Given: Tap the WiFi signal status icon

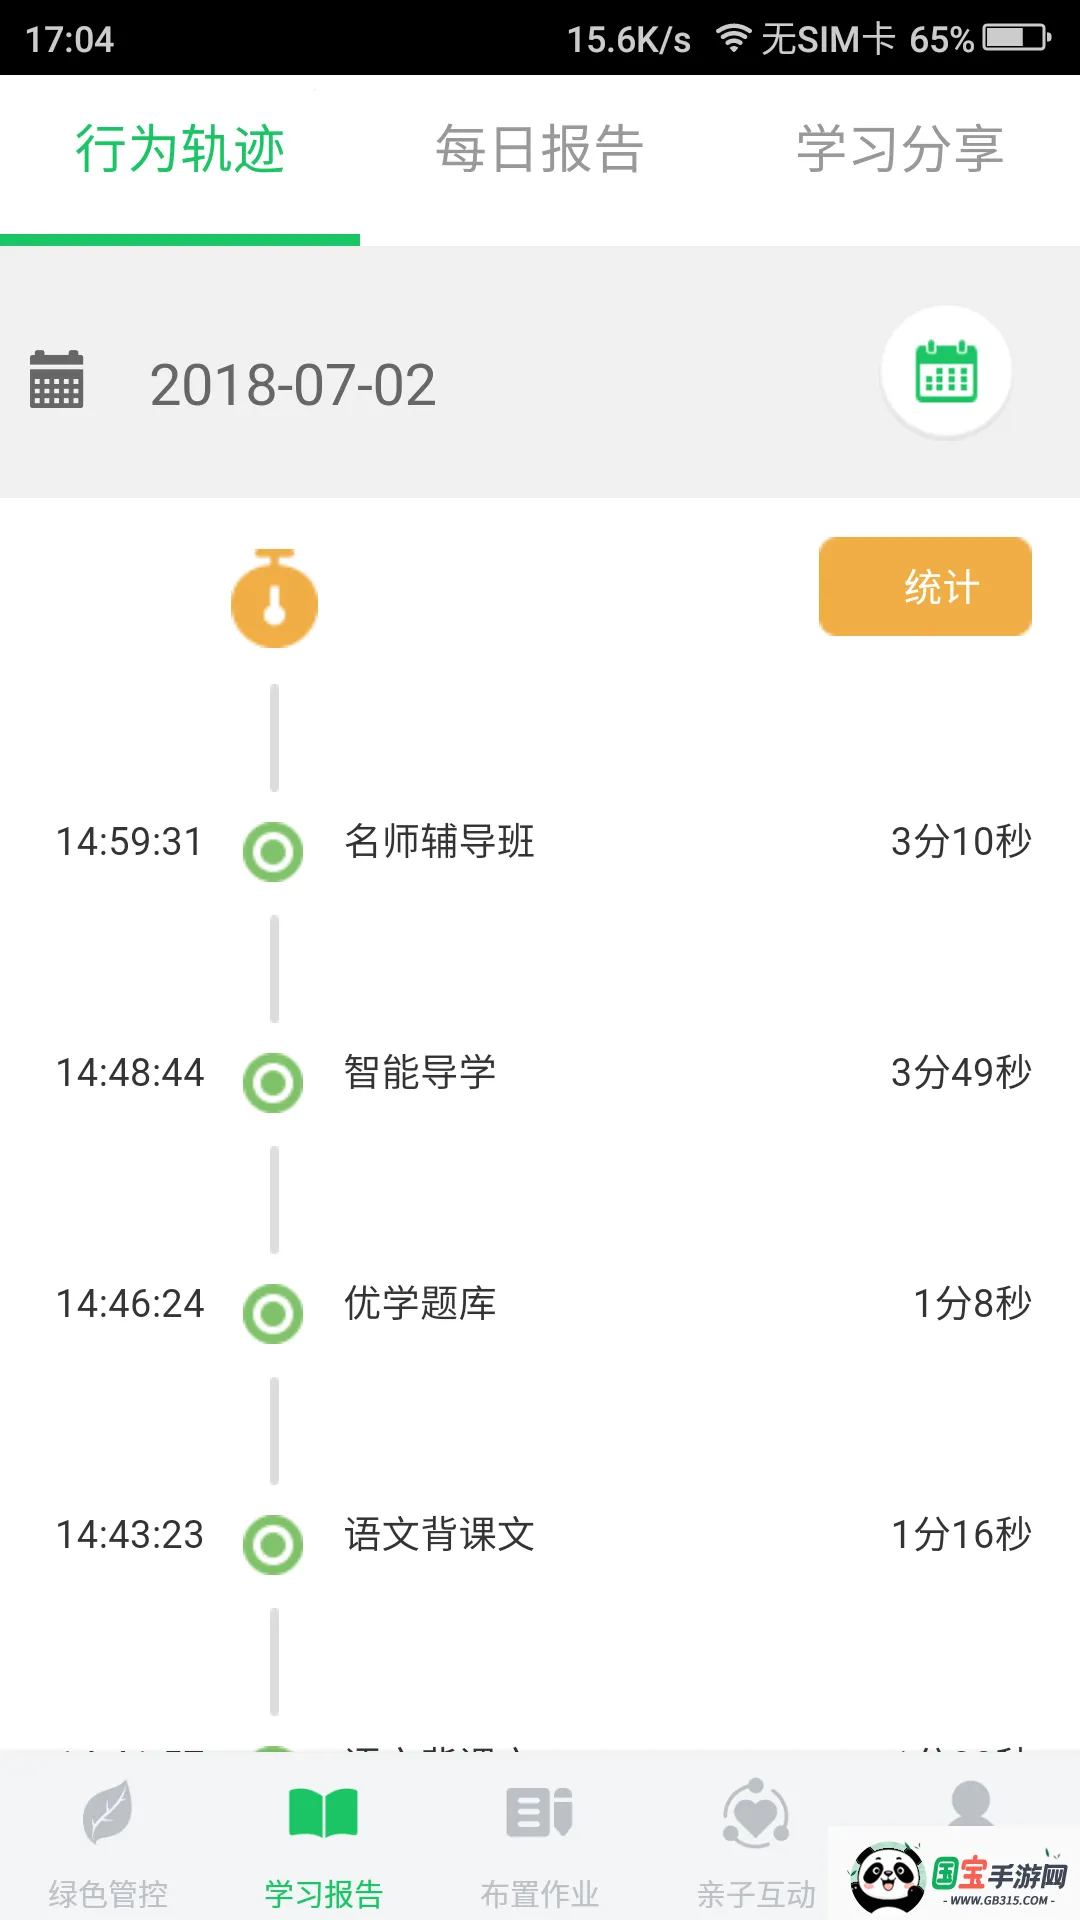Looking at the screenshot, I should pyautogui.click(x=733, y=39).
